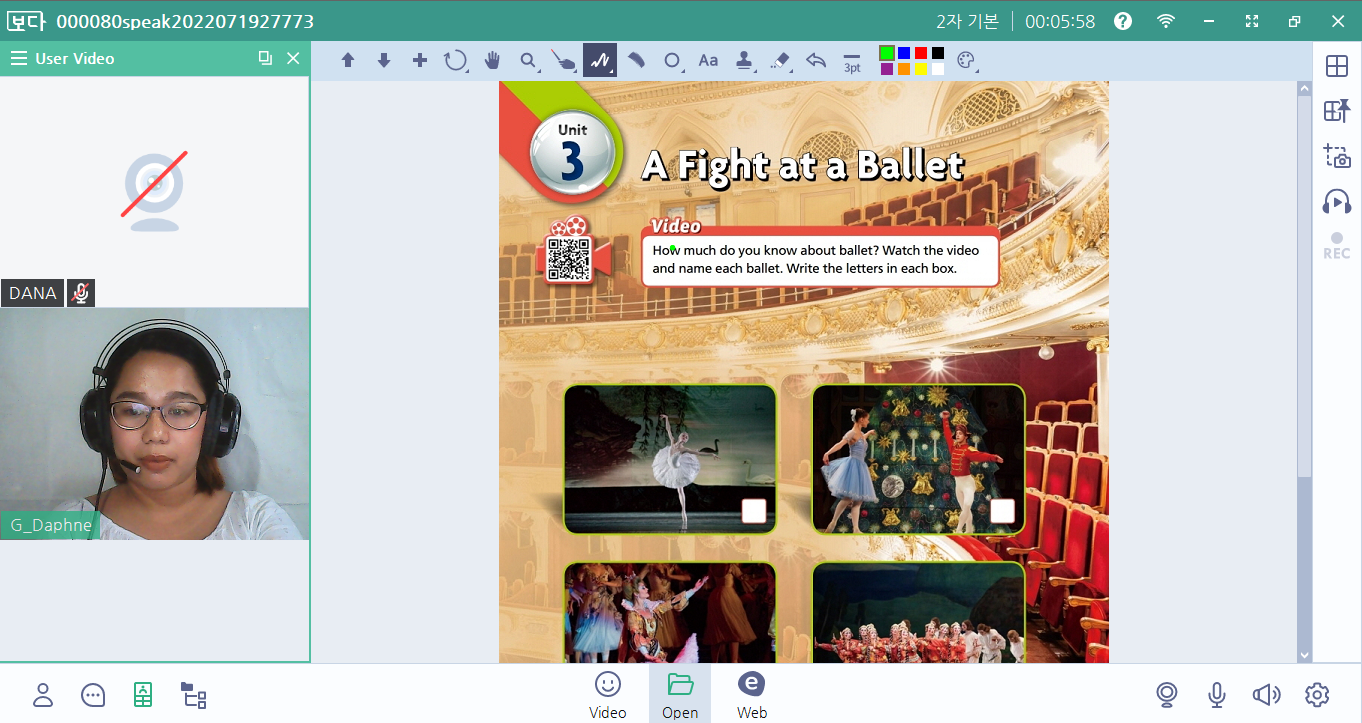The image size is (1362, 723).
Task: Open the layout grid icon in right sidebar
Action: 1337,66
